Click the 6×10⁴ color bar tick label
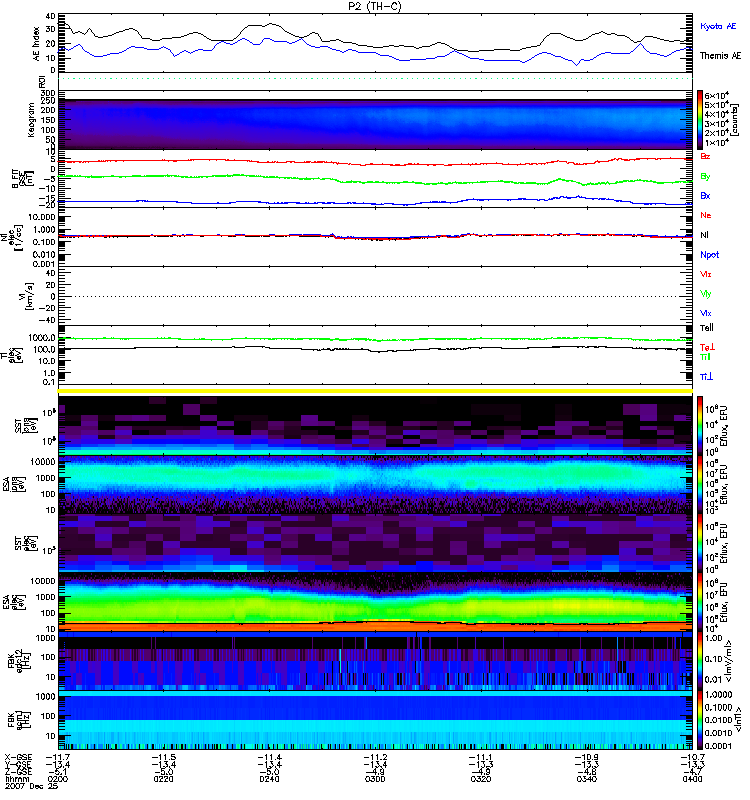The width and height of the screenshot is (750, 800). 716,95
